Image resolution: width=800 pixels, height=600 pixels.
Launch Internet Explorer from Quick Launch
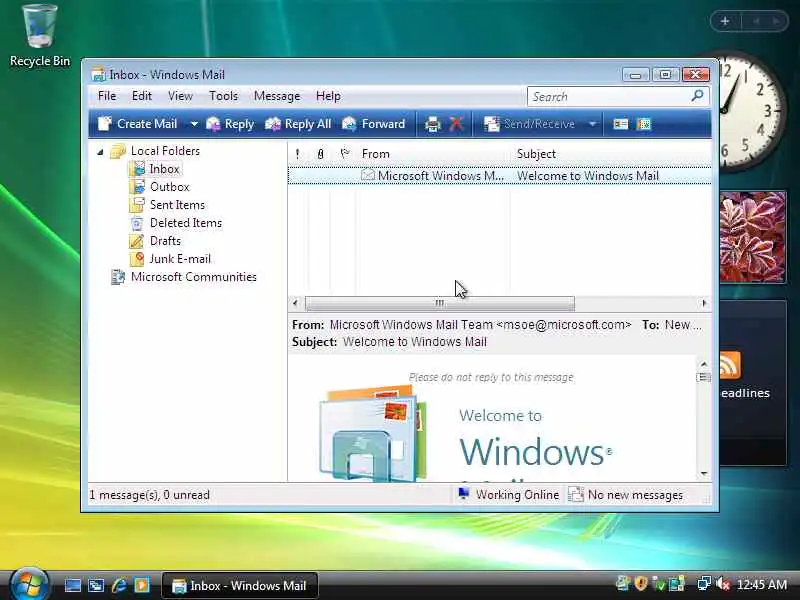pos(119,585)
